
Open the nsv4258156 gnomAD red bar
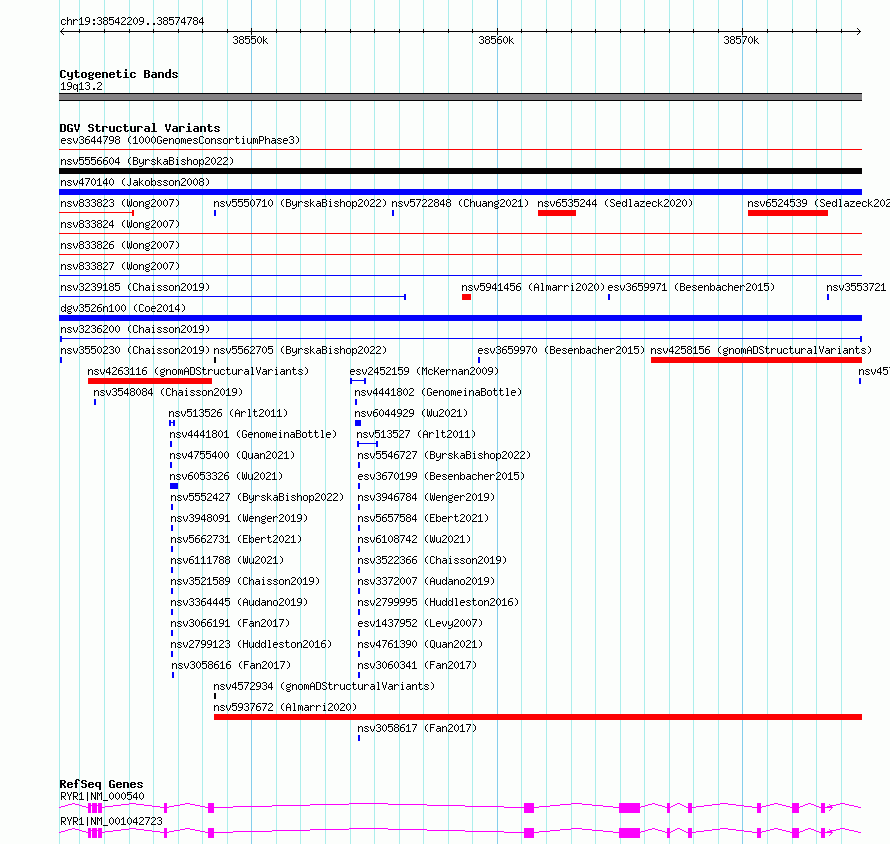(756, 360)
